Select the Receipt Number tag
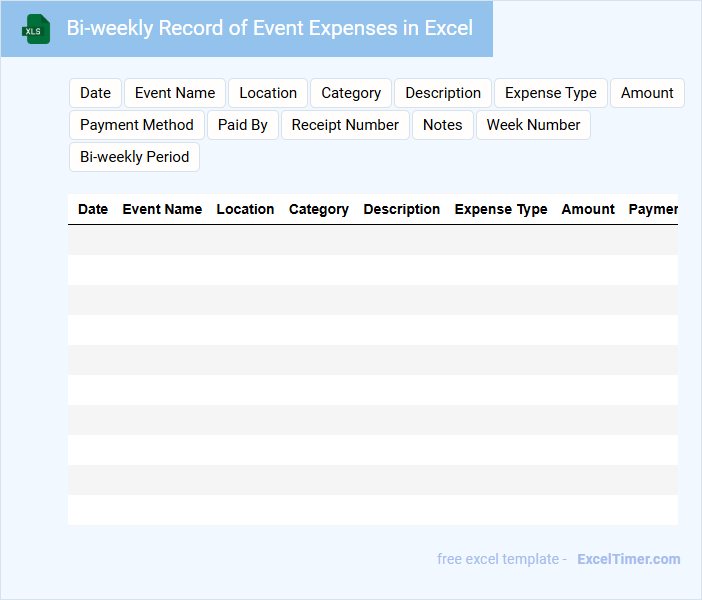Screen dimensions: 702x600 (x=345, y=125)
